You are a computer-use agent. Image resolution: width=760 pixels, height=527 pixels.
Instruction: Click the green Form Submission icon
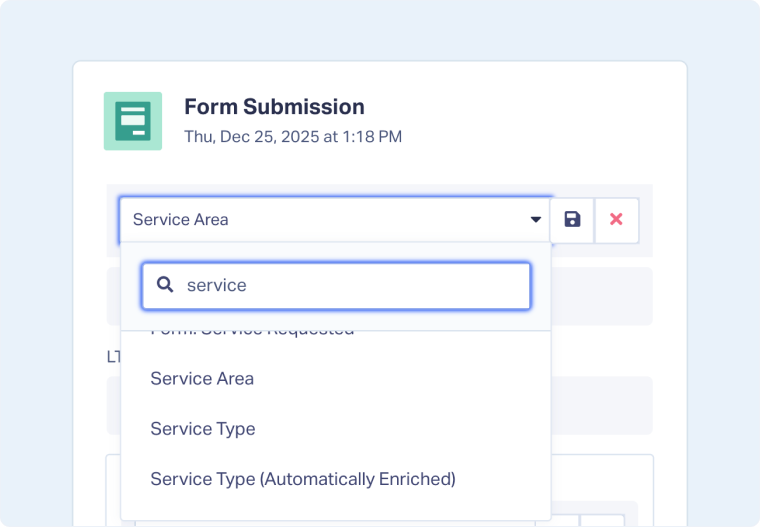pos(132,121)
